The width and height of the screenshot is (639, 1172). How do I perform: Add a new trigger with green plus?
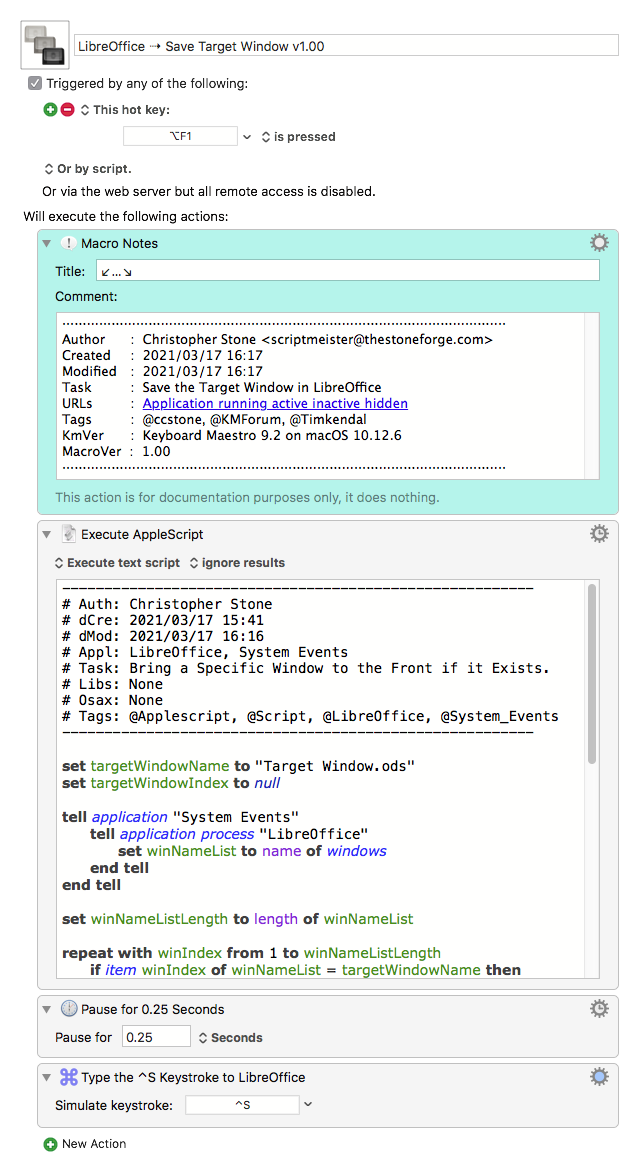50,109
